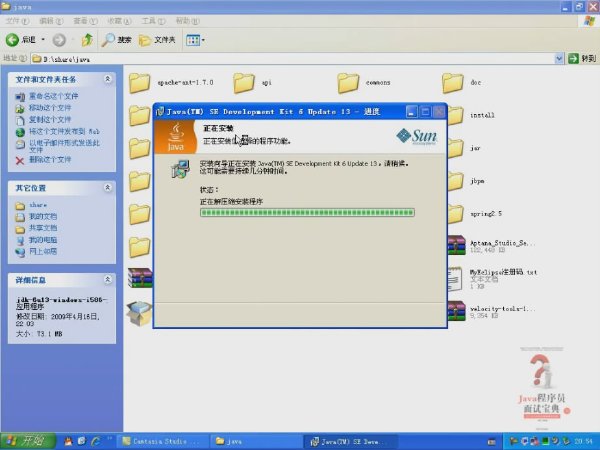Open Shared Documents under Other Places

tap(43, 228)
